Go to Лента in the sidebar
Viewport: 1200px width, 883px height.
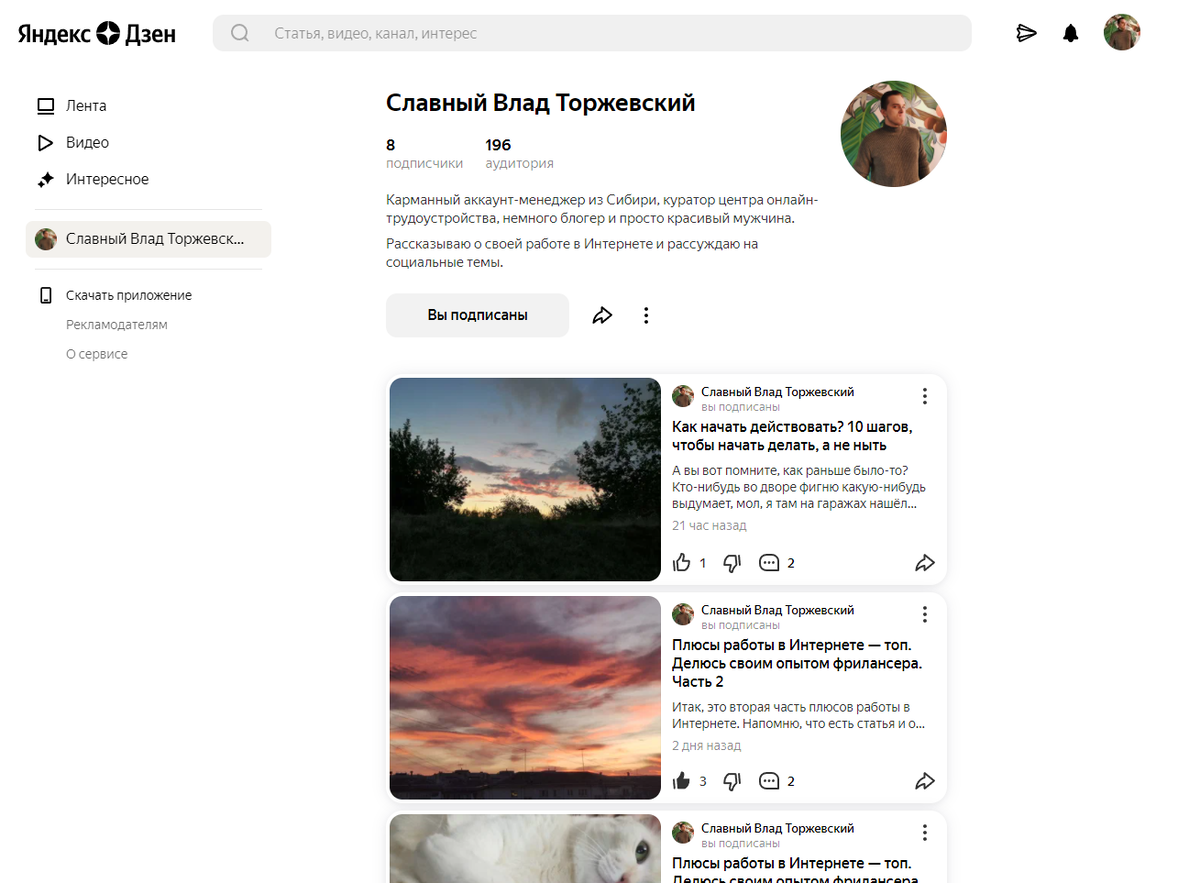click(86, 106)
